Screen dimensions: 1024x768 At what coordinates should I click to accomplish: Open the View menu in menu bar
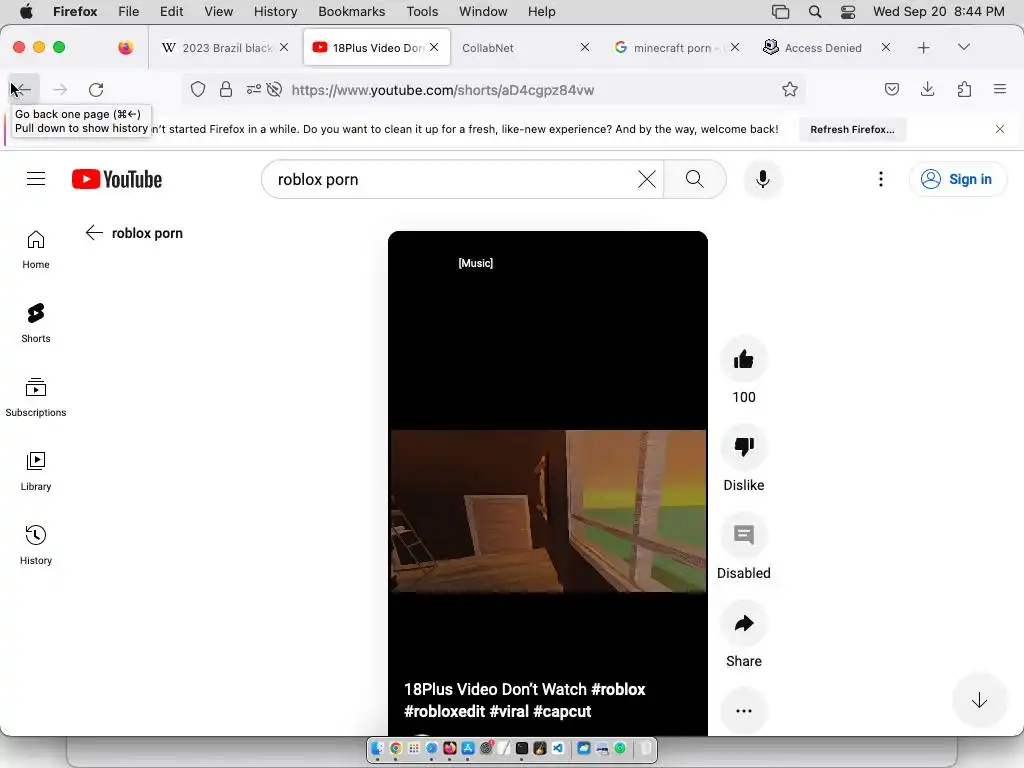[x=218, y=12]
